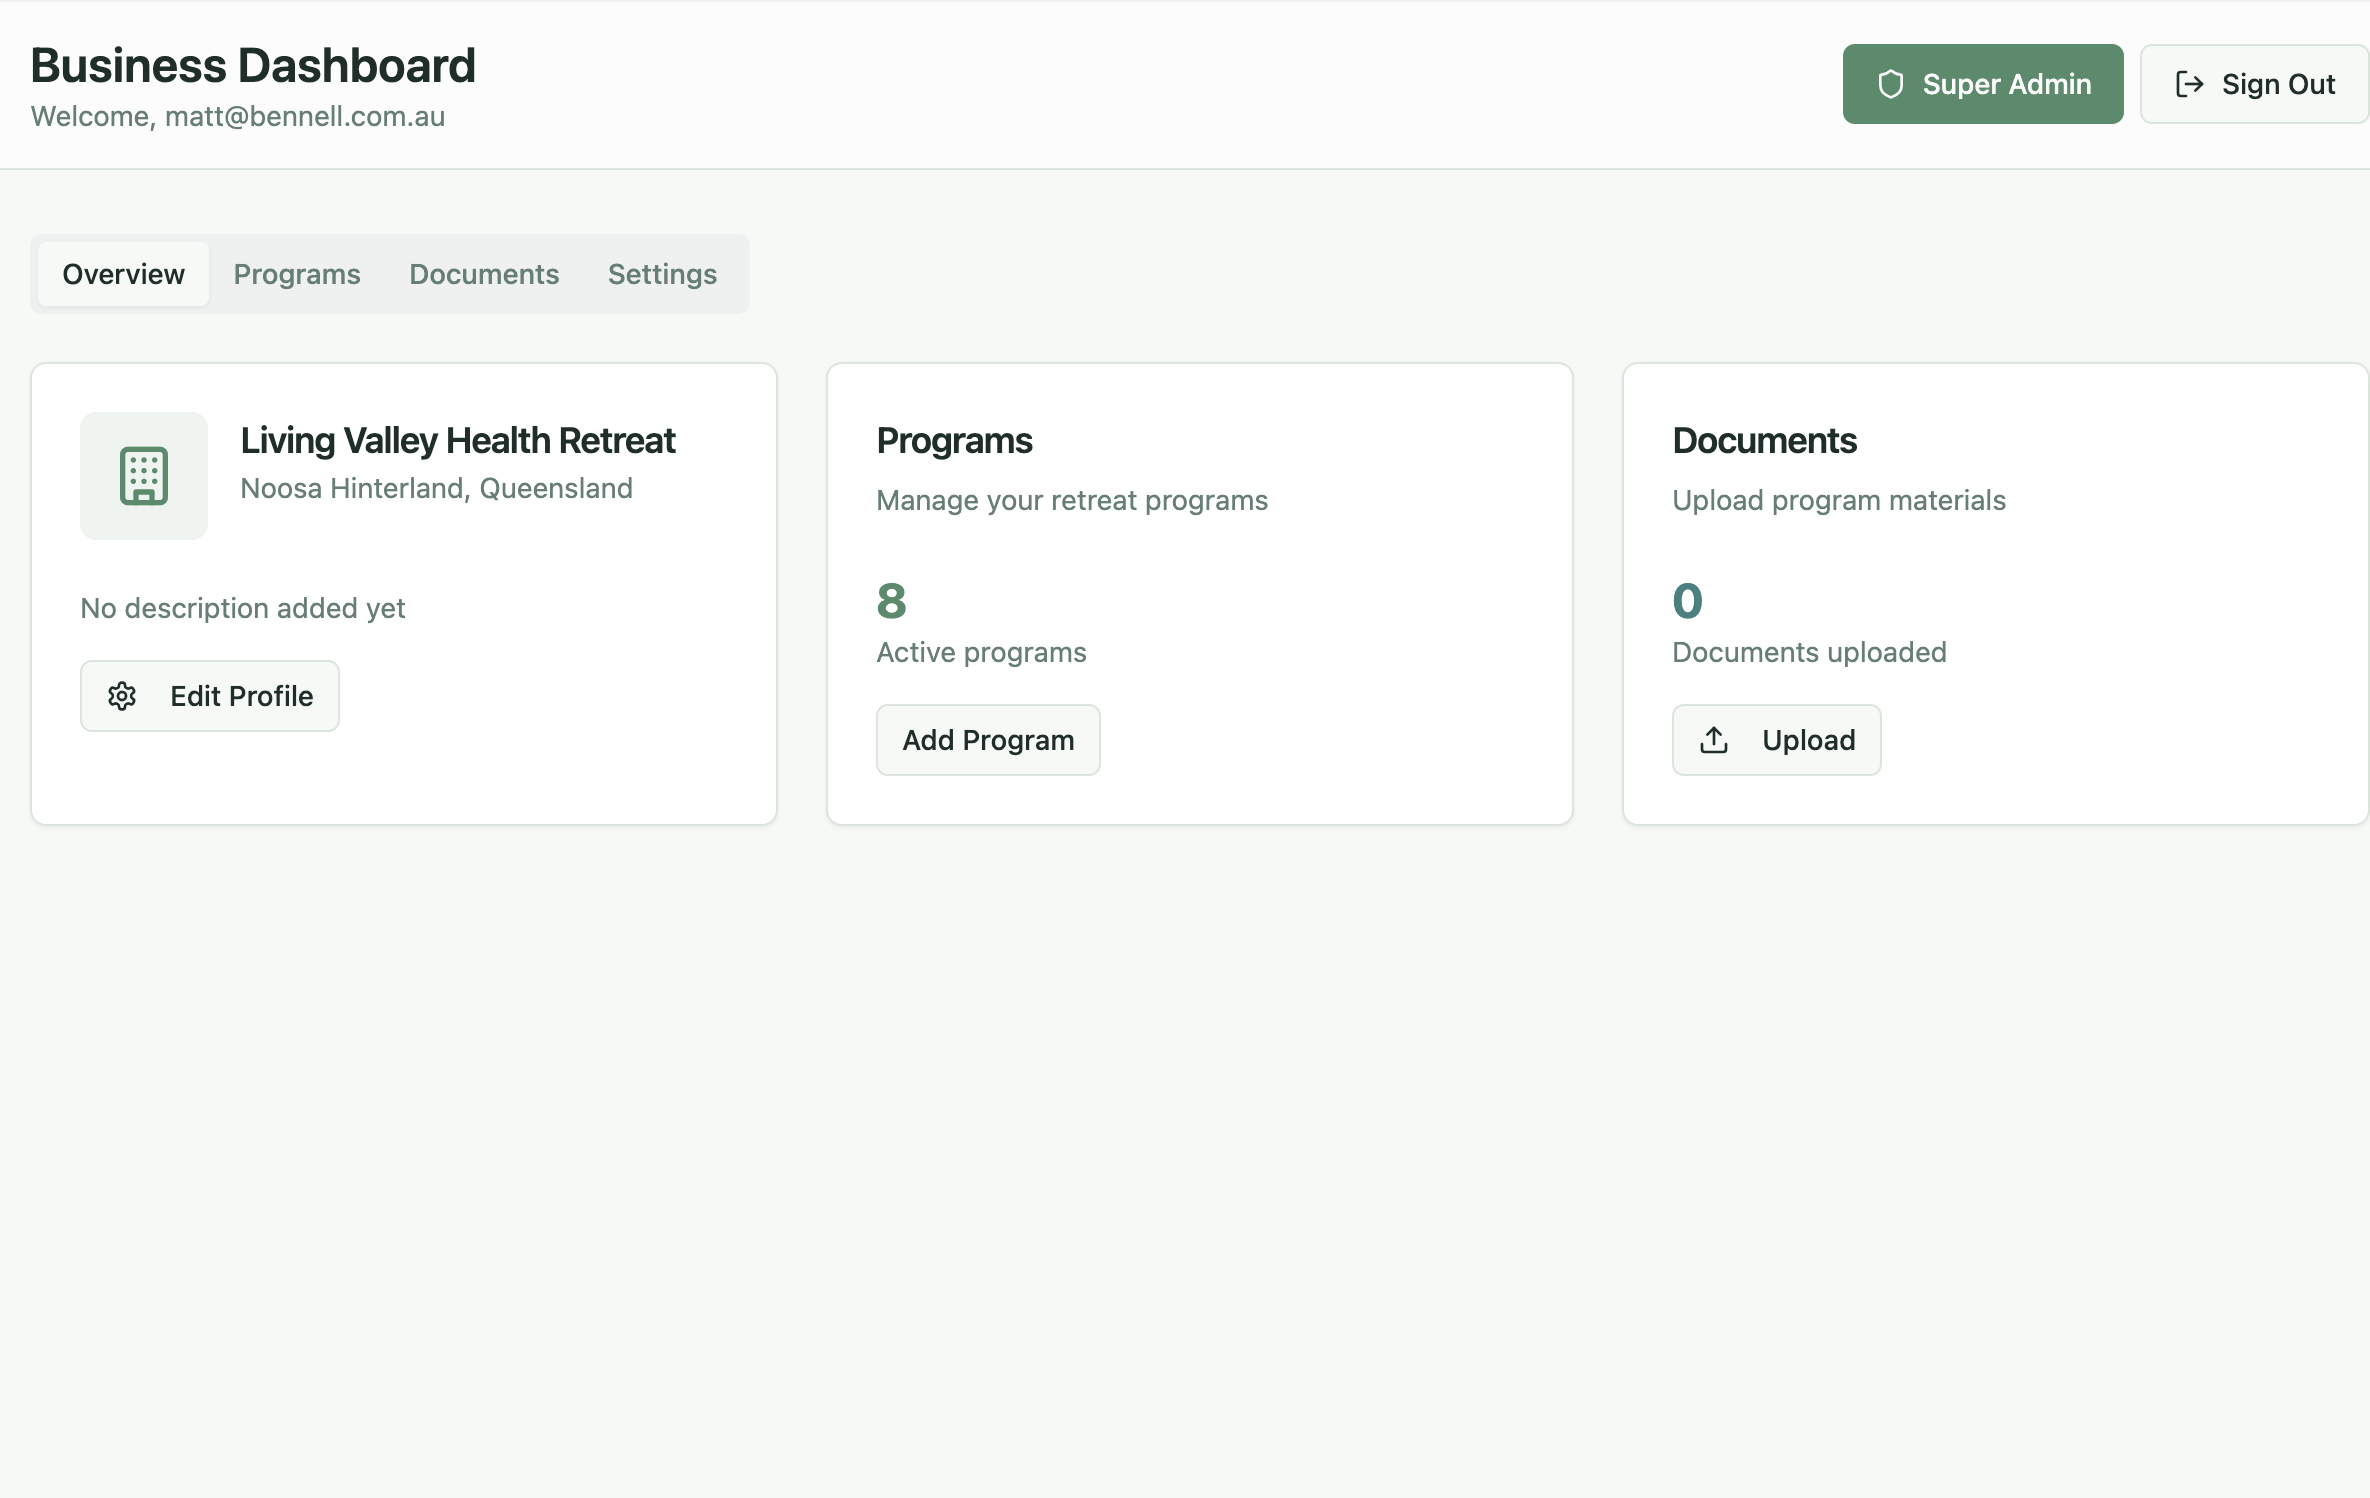Image resolution: width=2370 pixels, height=1498 pixels.
Task: Open the Documents tab
Action: tap(484, 274)
